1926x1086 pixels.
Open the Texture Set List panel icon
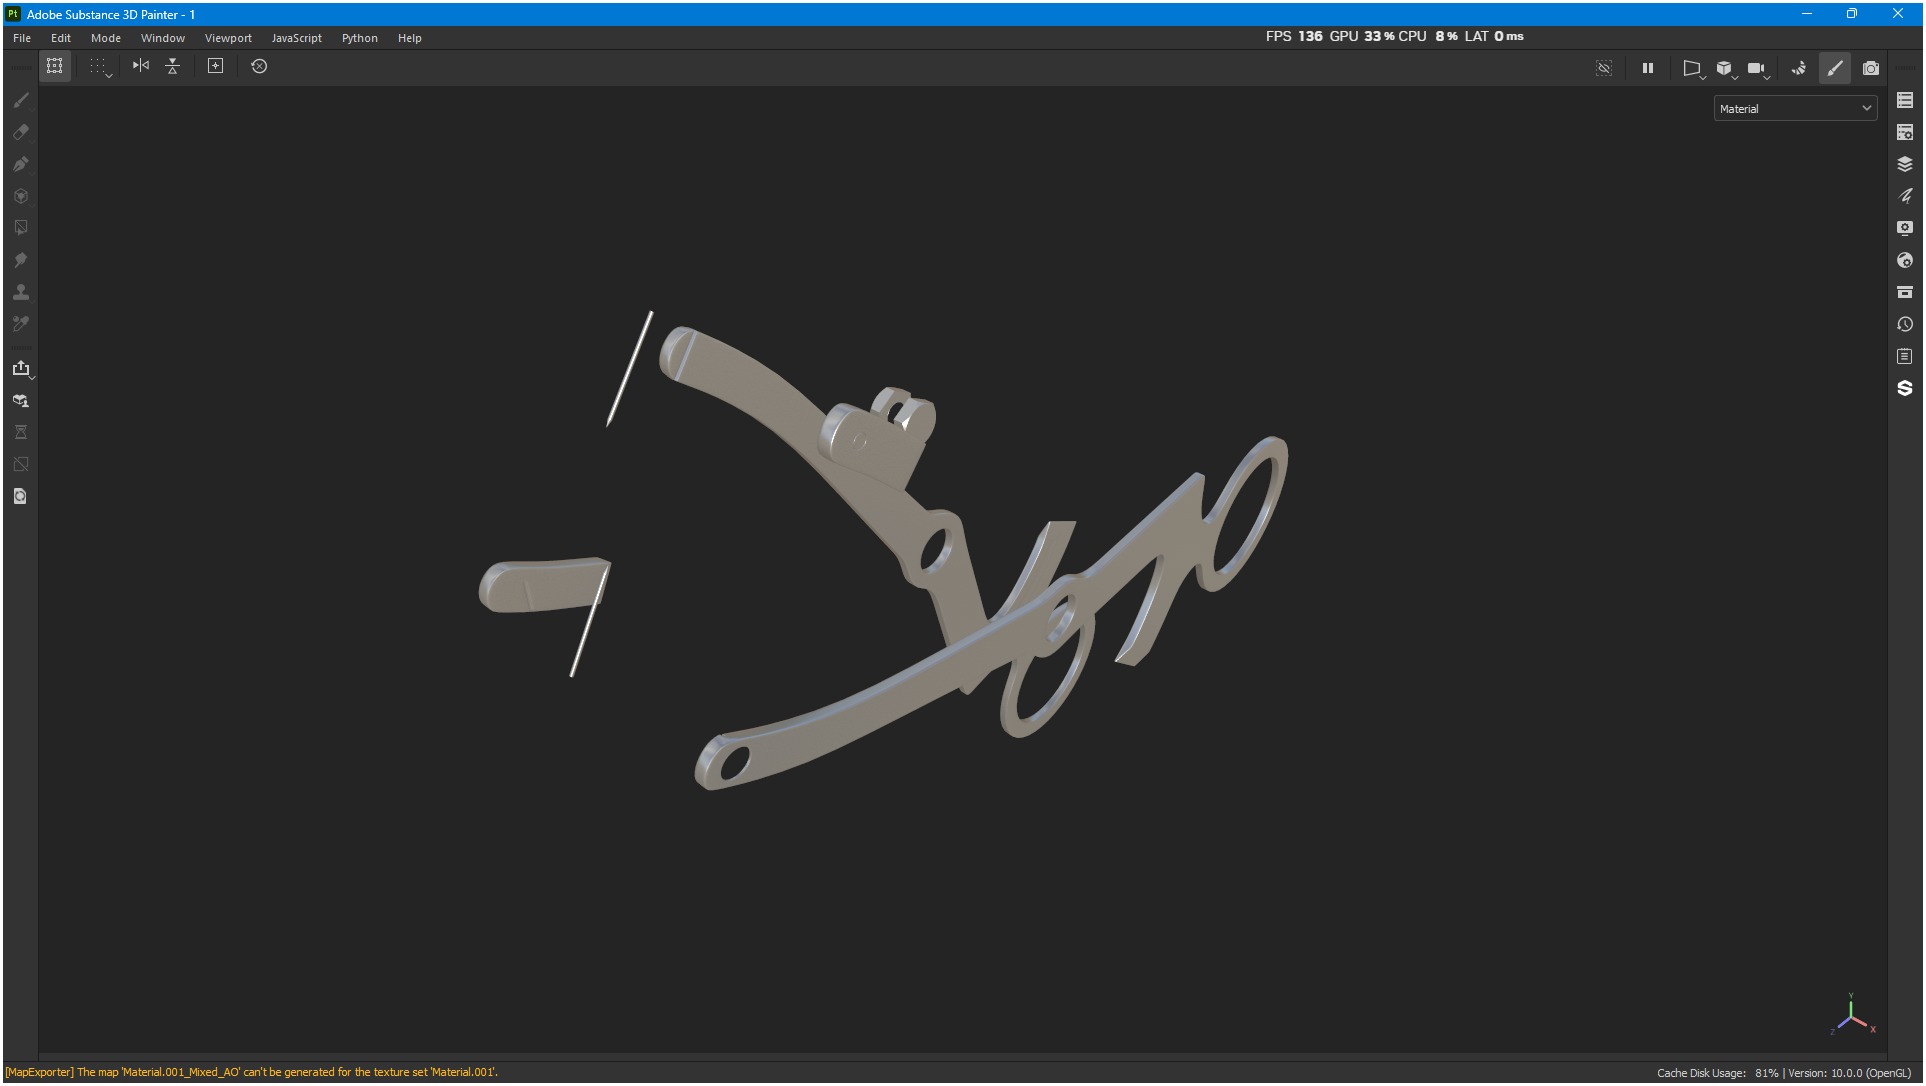click(1905, 100)
